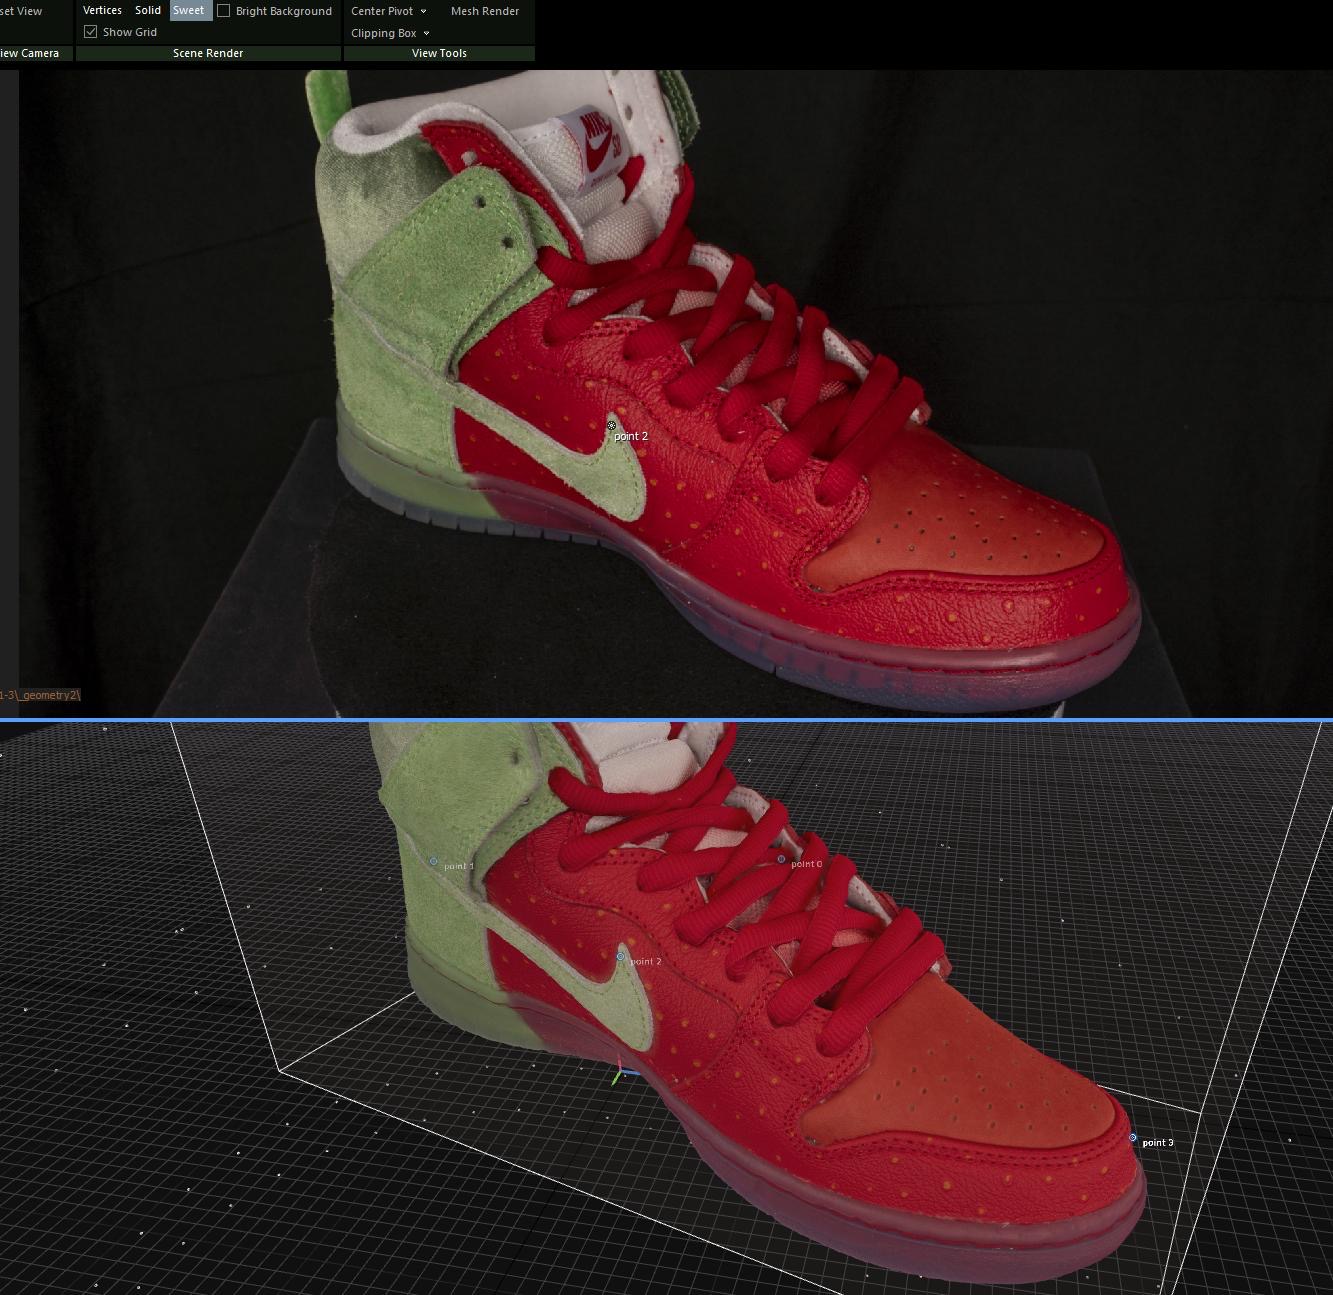
Task: Toggle the highlighted Sweet render mode
Action: tap(189, 10)
